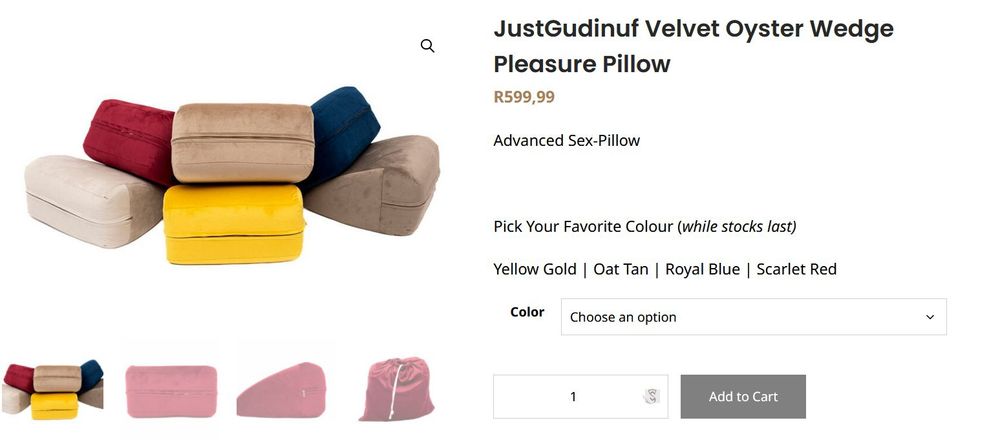Open the red drawstring bag thumbnail
This screenshot has height=441, width=1000.
coord(396,389)
